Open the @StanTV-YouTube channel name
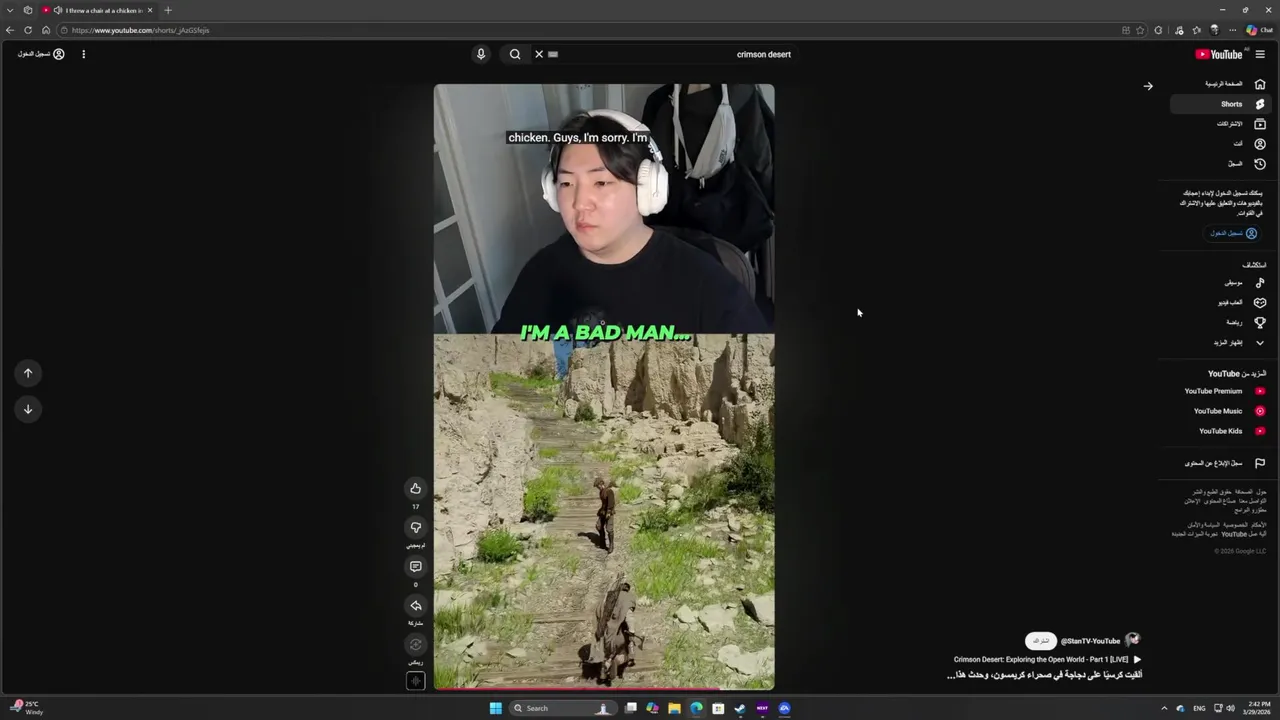1280x720 pixels. point(1090,641)
